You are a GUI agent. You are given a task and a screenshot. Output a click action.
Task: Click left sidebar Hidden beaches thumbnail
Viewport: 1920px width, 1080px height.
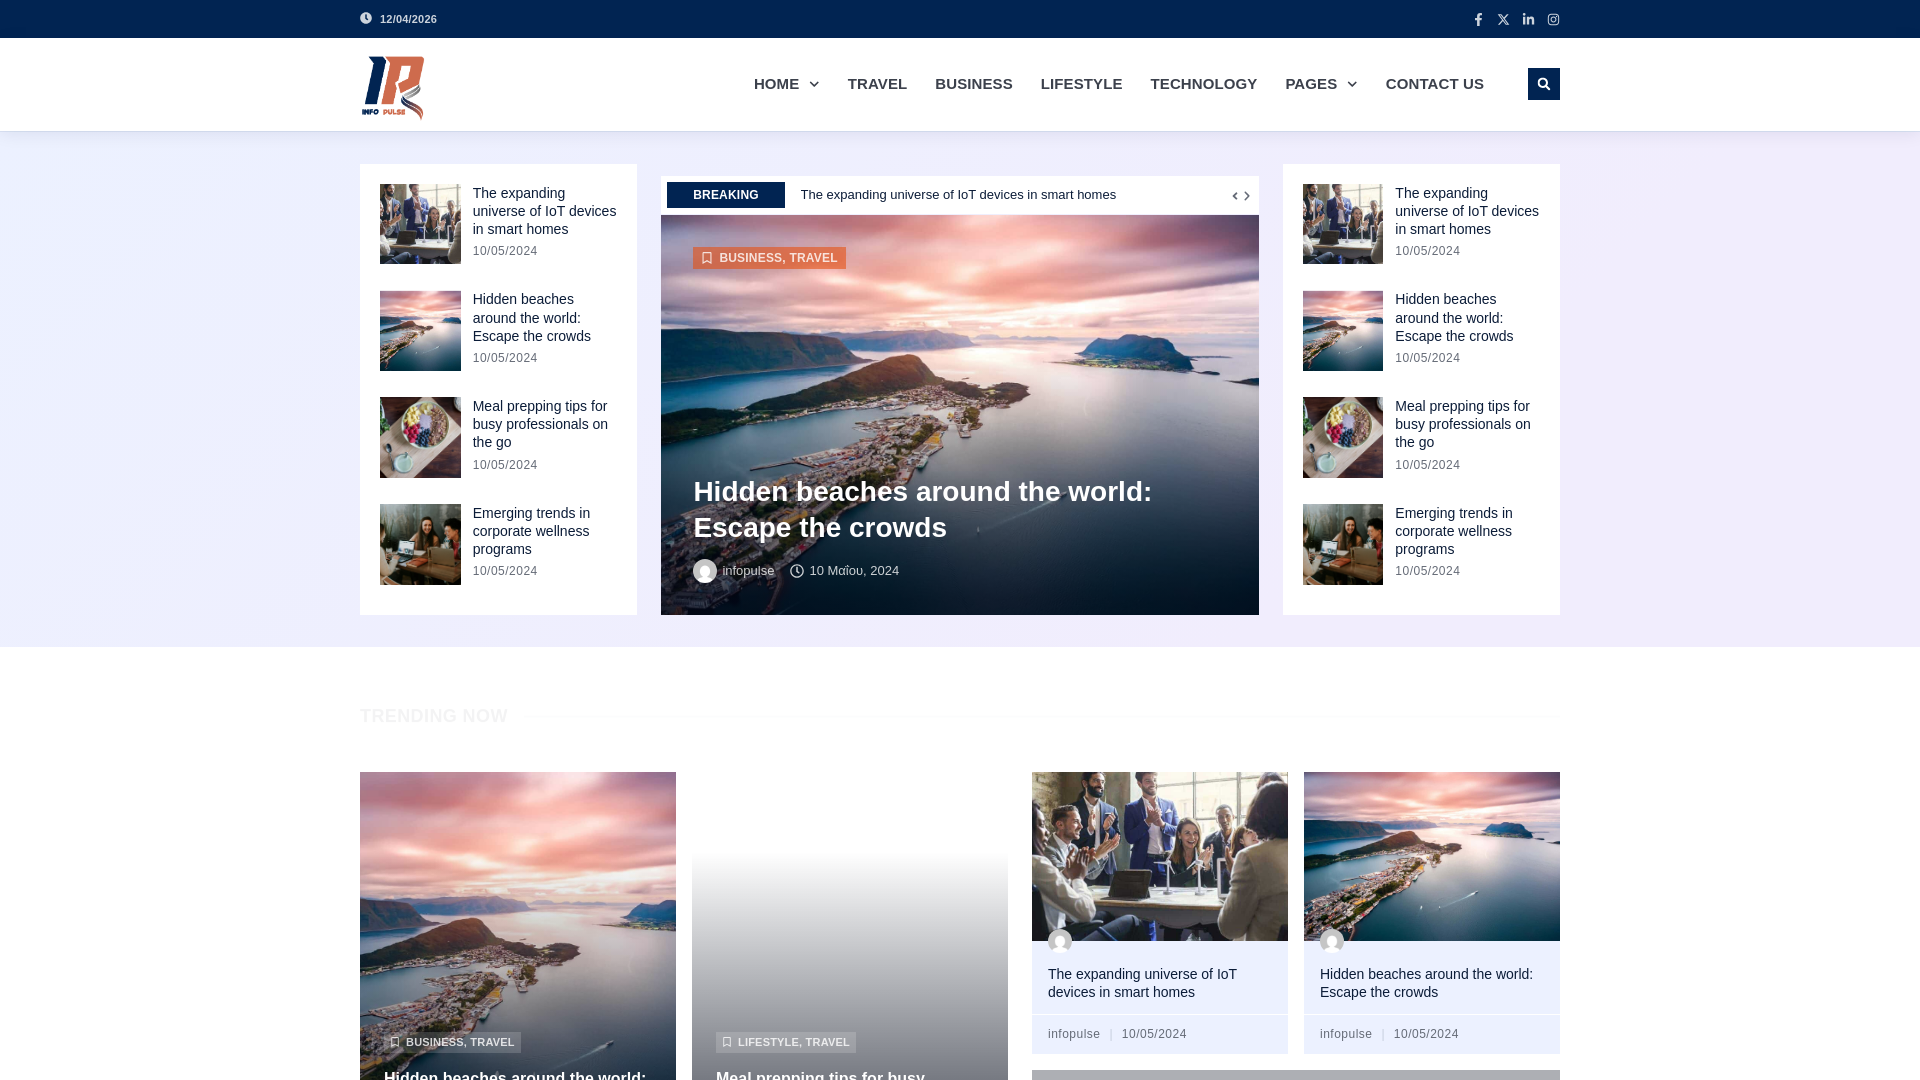point(420,331)
